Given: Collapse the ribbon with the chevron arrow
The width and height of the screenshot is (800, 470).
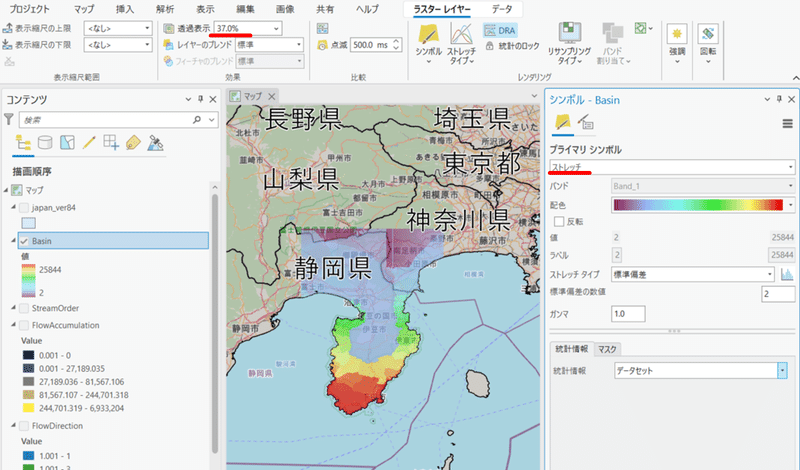Looking at the screenshot, I should (795, 78).
